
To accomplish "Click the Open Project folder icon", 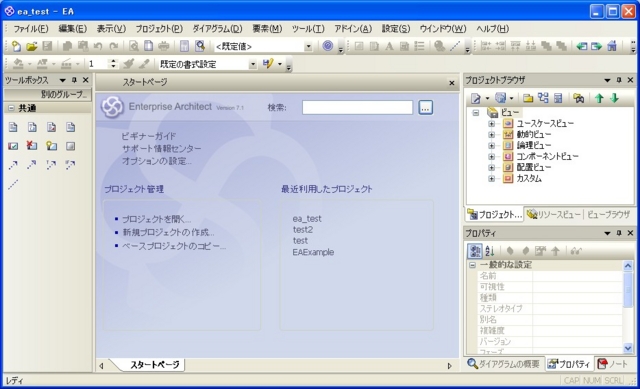I will tap(31, 46).
